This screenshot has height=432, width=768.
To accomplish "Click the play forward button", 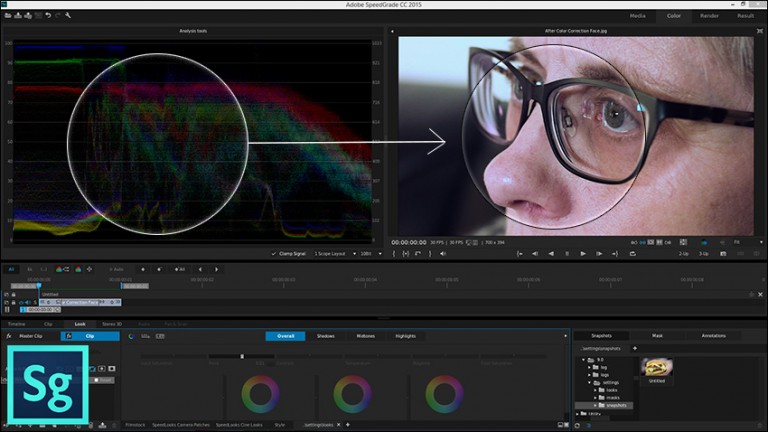I will pyautogui.click(x=583, y=254).
